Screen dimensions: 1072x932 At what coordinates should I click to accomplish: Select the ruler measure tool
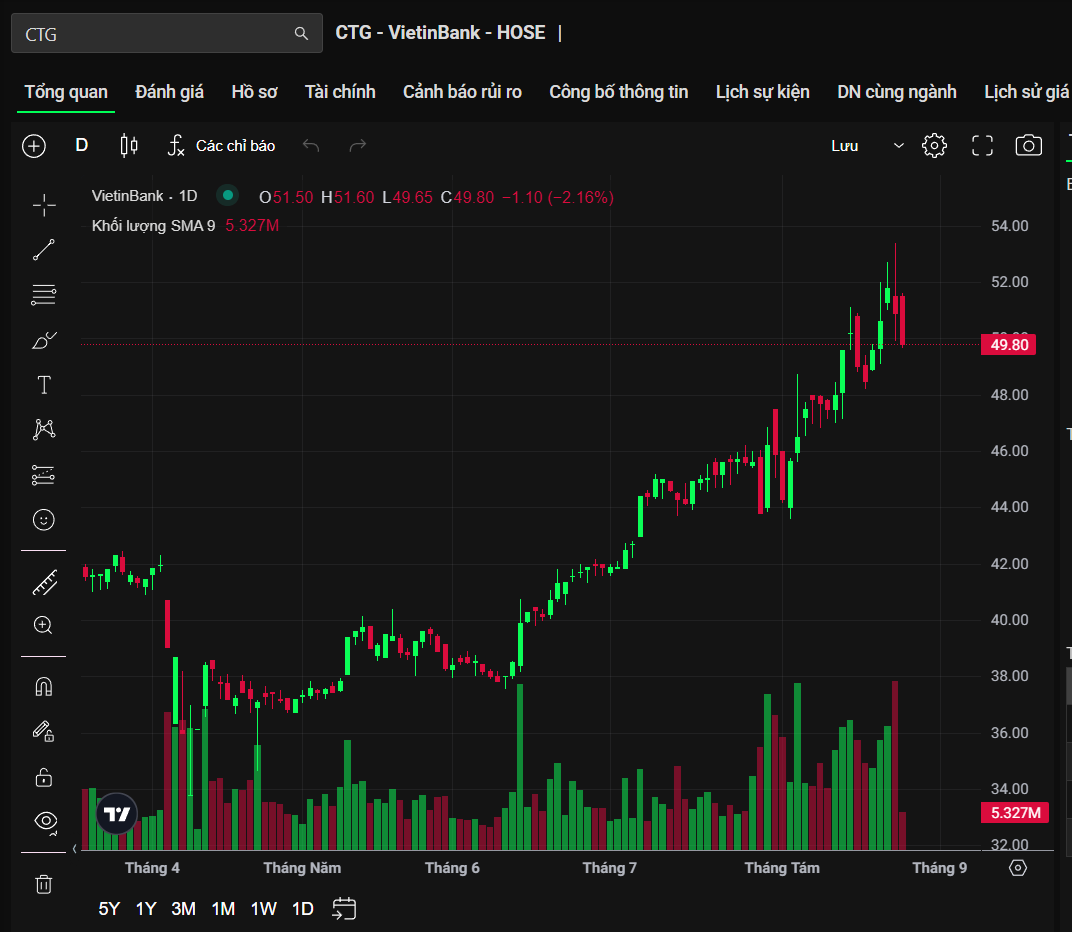click(x=45, y=583)
